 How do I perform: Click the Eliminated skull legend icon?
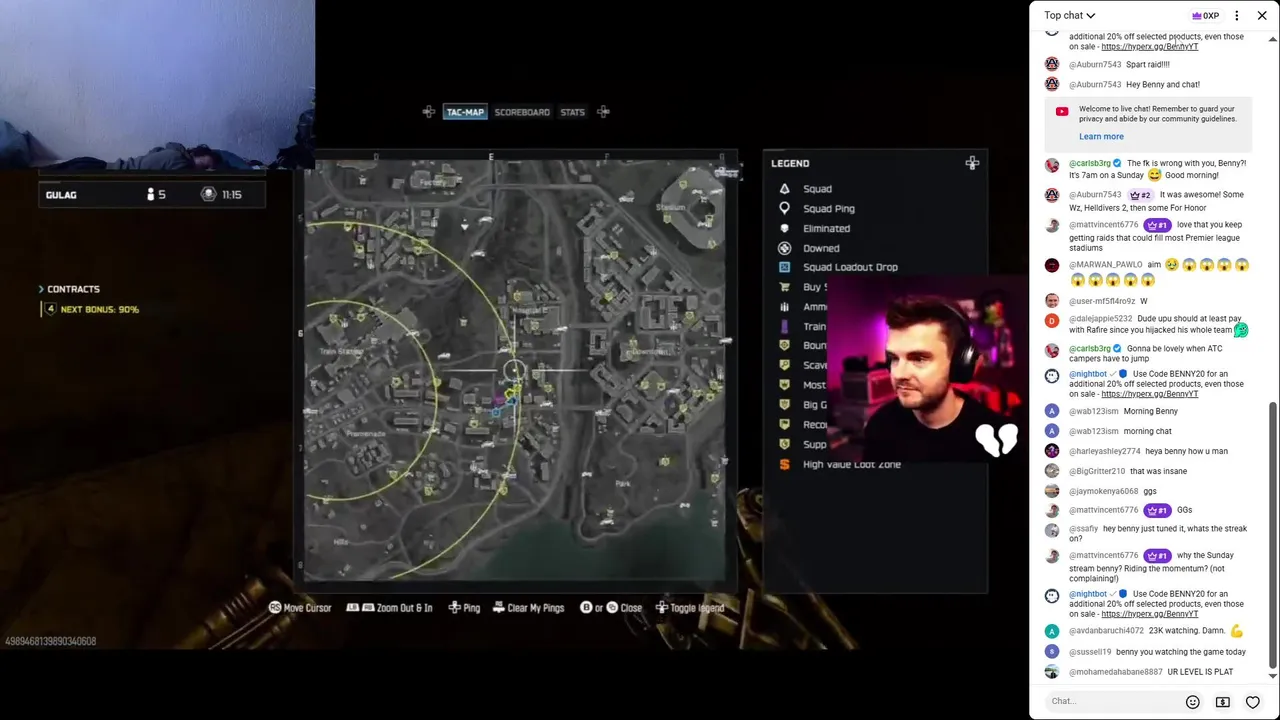tap(784, 228)
